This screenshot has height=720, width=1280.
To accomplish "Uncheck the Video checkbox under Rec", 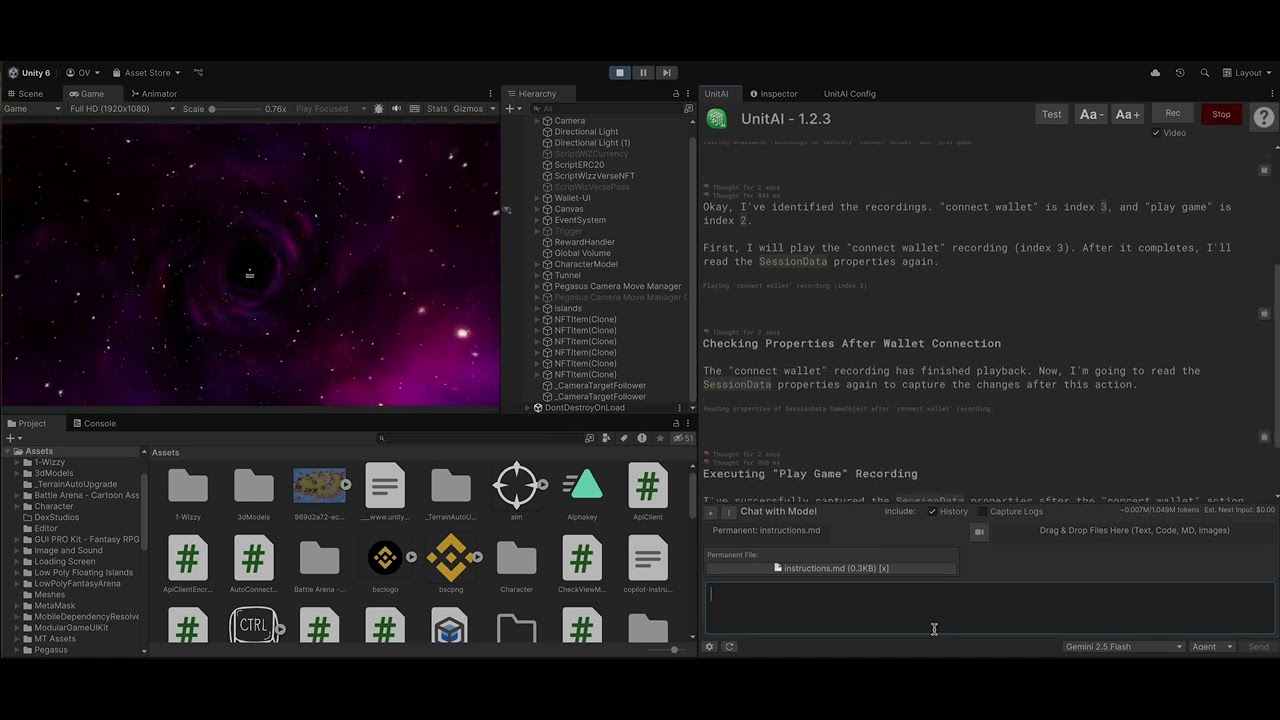I will coord(1156,133).
